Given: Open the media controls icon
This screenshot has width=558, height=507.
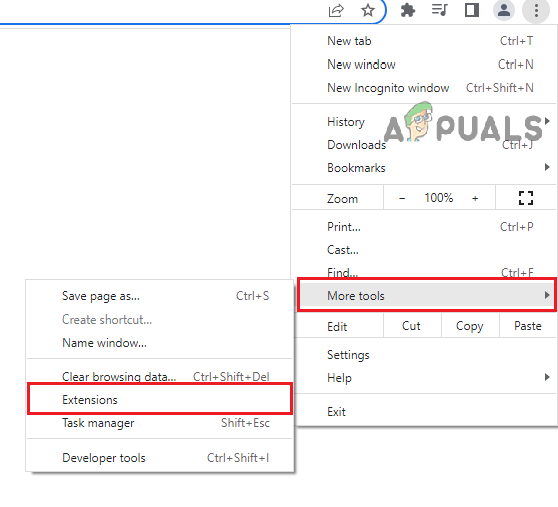Looking at the screenshot, I should point(439,10).
